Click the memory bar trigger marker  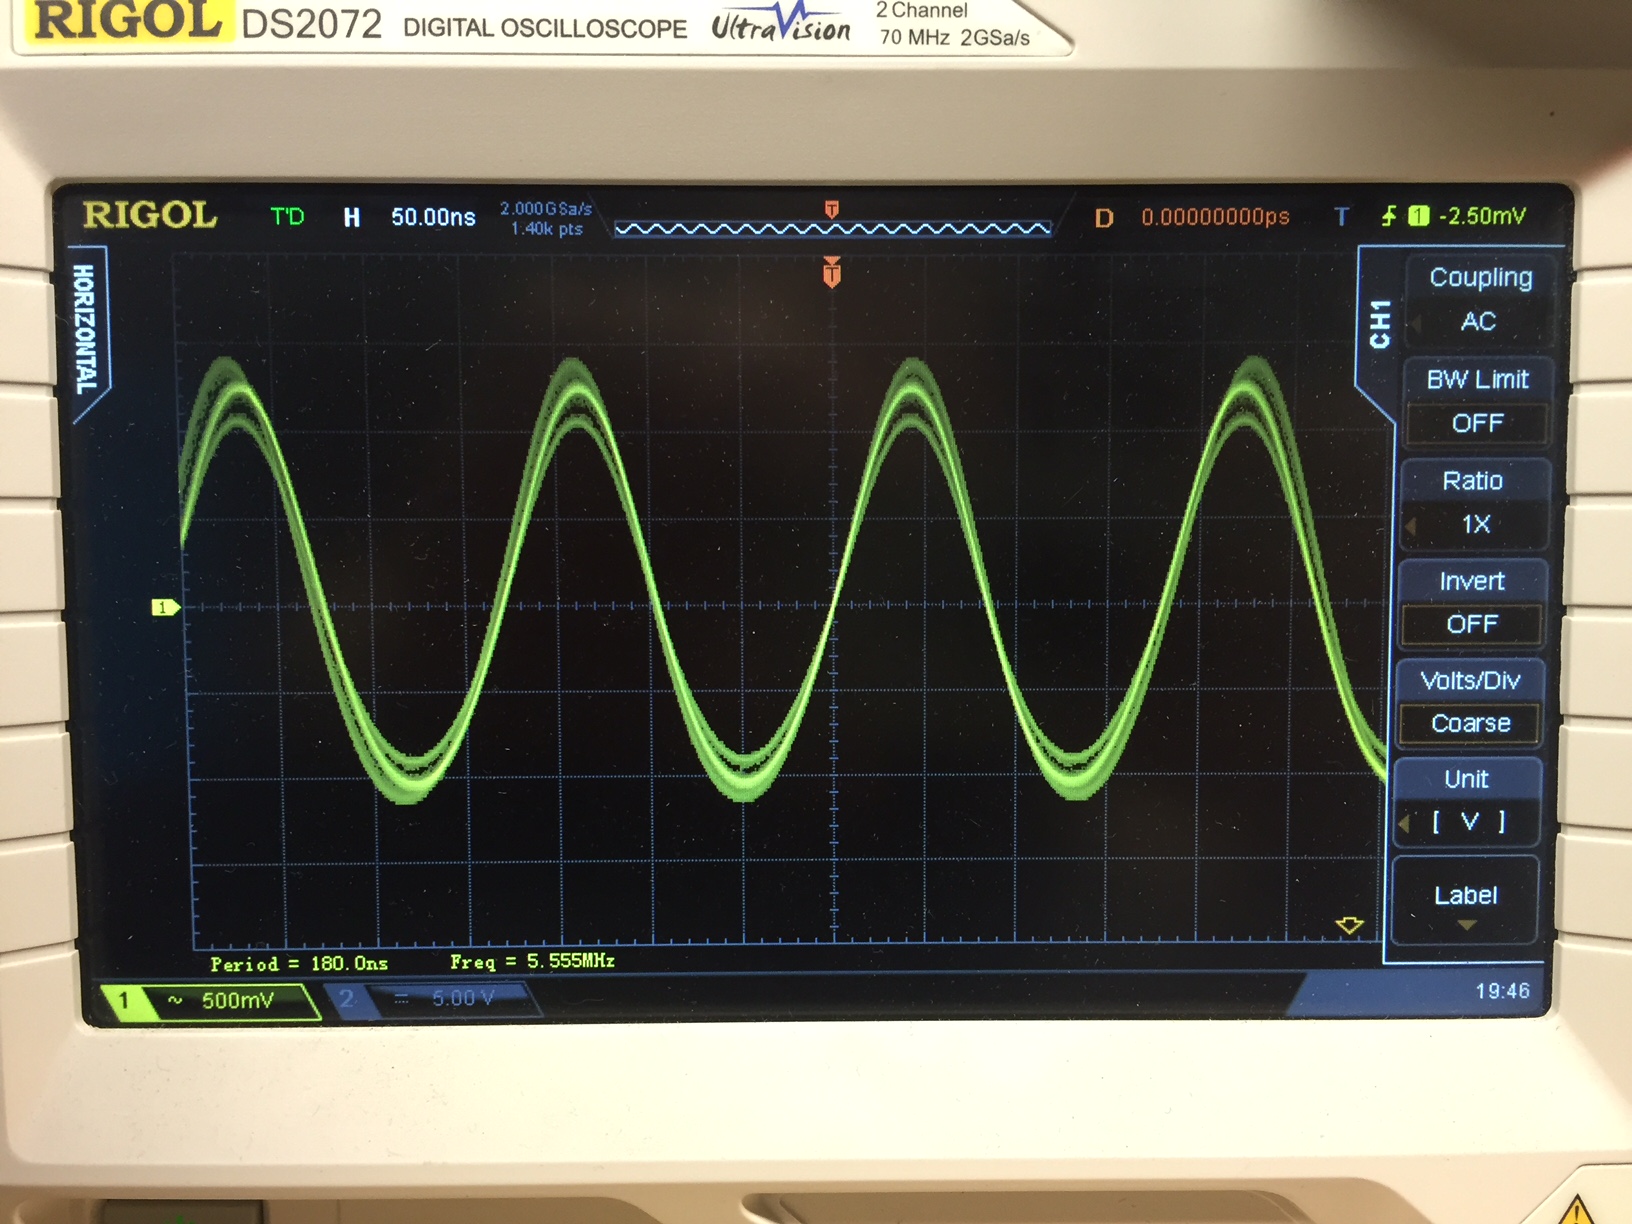click(831, 209)
